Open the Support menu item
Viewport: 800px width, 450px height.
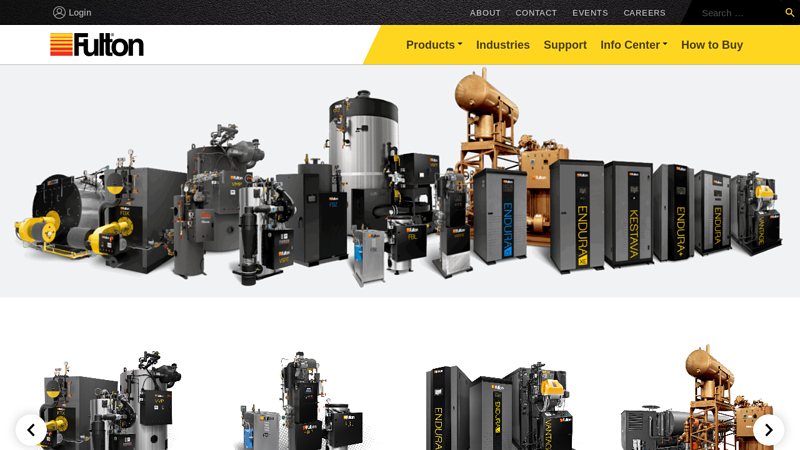565,45
